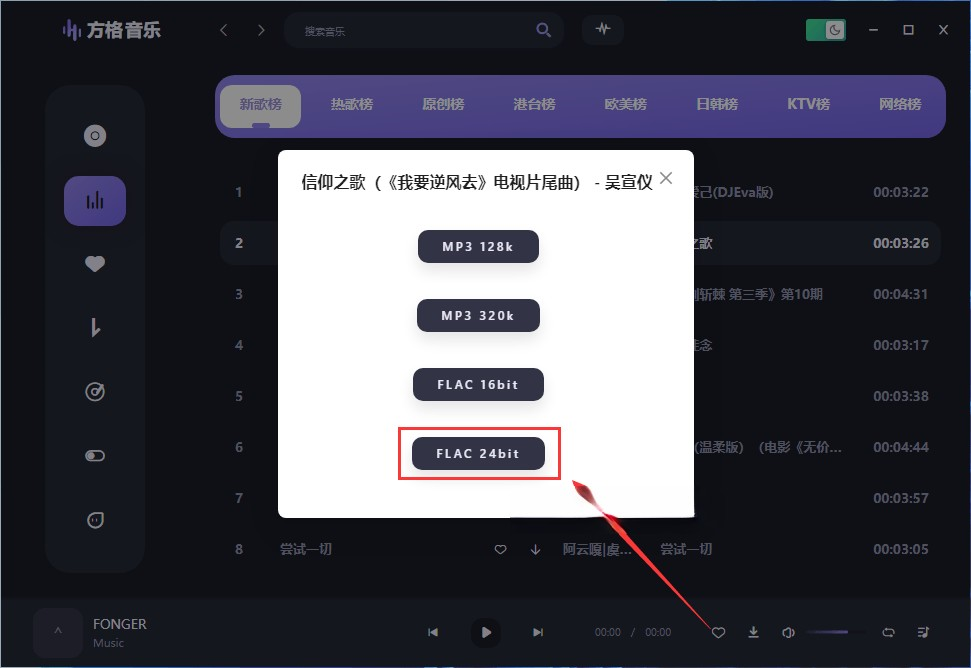Image resolution: width=971 pixels, height=668 pixels.
Task: Click the search magnifier icon
Action: 543,30
